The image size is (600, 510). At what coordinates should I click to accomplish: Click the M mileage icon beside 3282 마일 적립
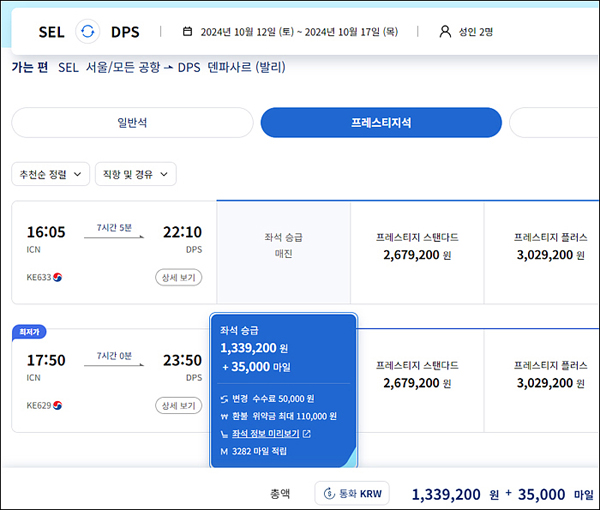[x=224, y=451]
